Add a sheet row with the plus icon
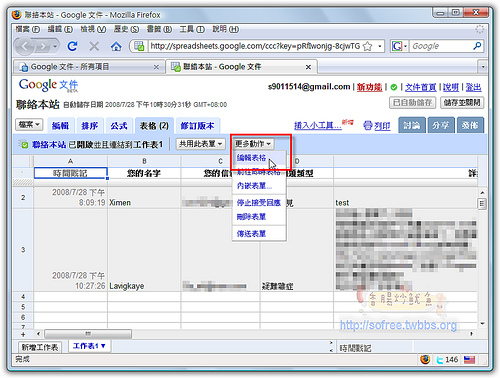Viewport: 500px width, 378px height. coord(23,334)
